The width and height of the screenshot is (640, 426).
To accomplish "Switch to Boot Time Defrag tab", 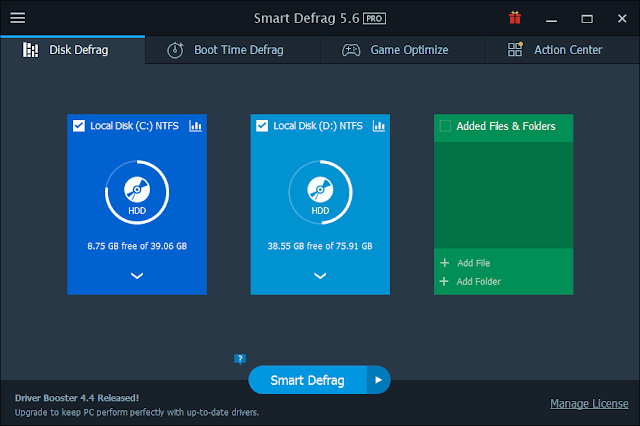I will pos(233,50).
